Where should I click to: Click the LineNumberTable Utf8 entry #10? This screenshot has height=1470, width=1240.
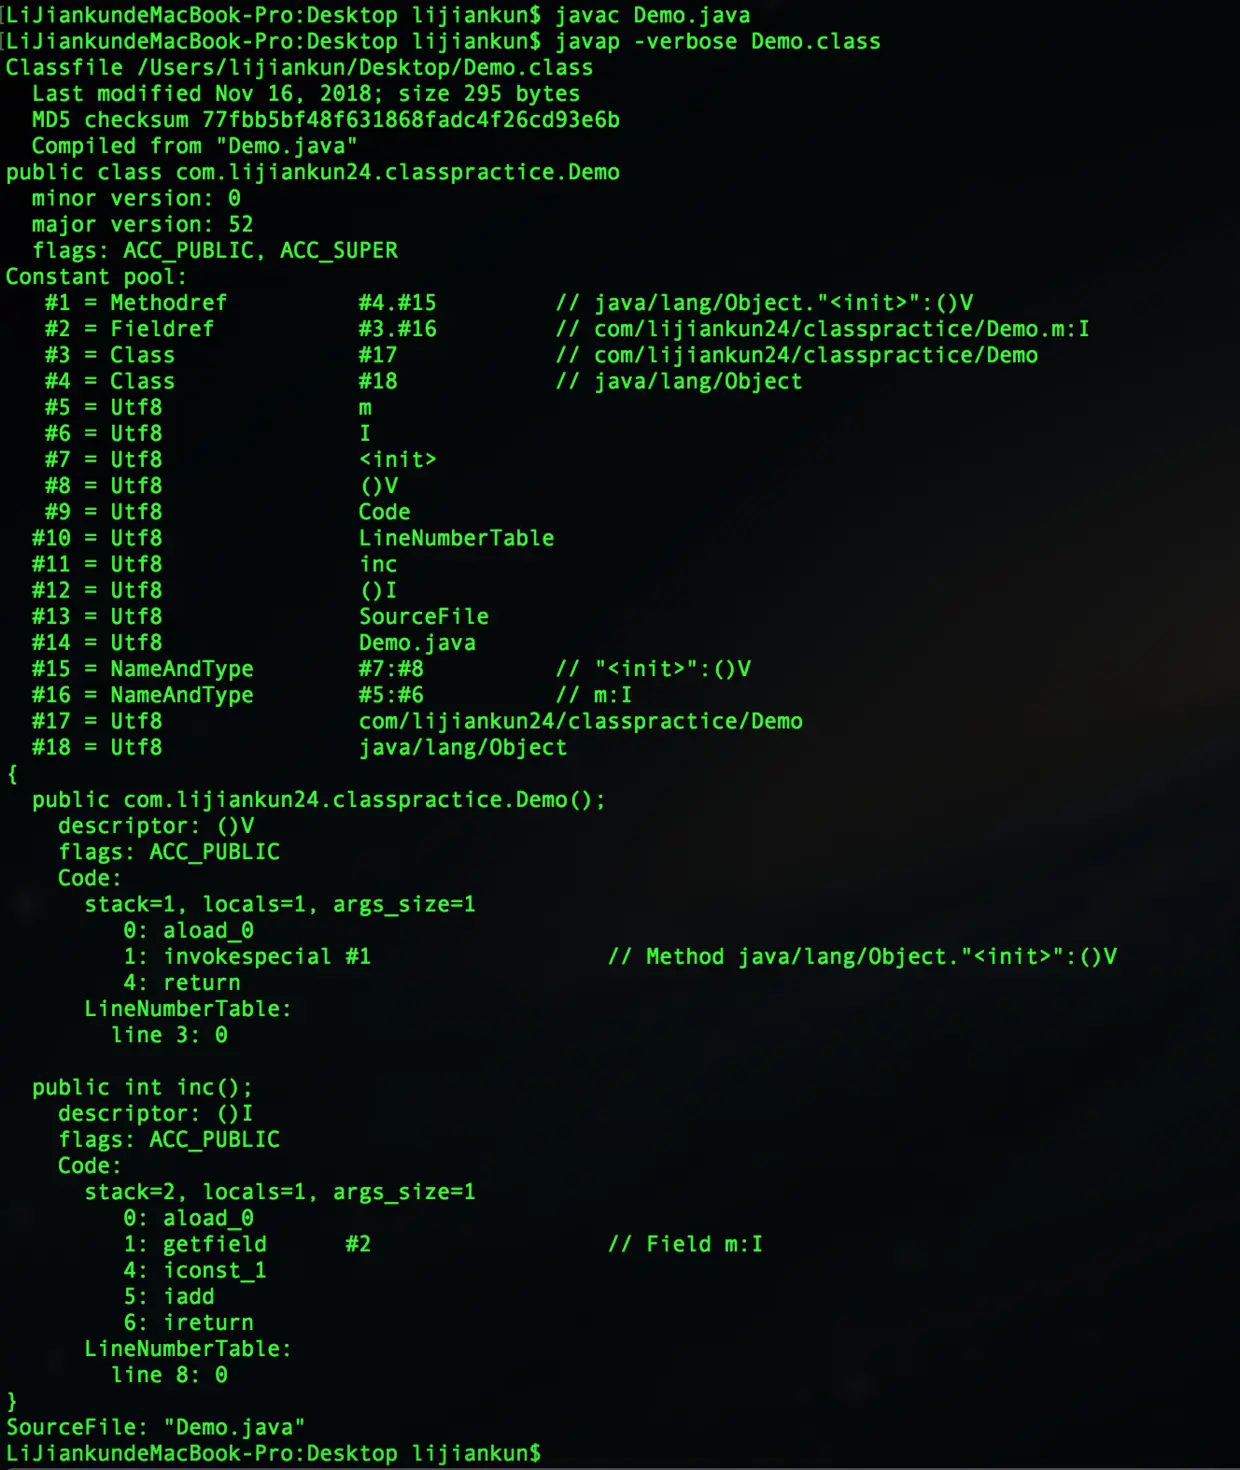point(293,538)
